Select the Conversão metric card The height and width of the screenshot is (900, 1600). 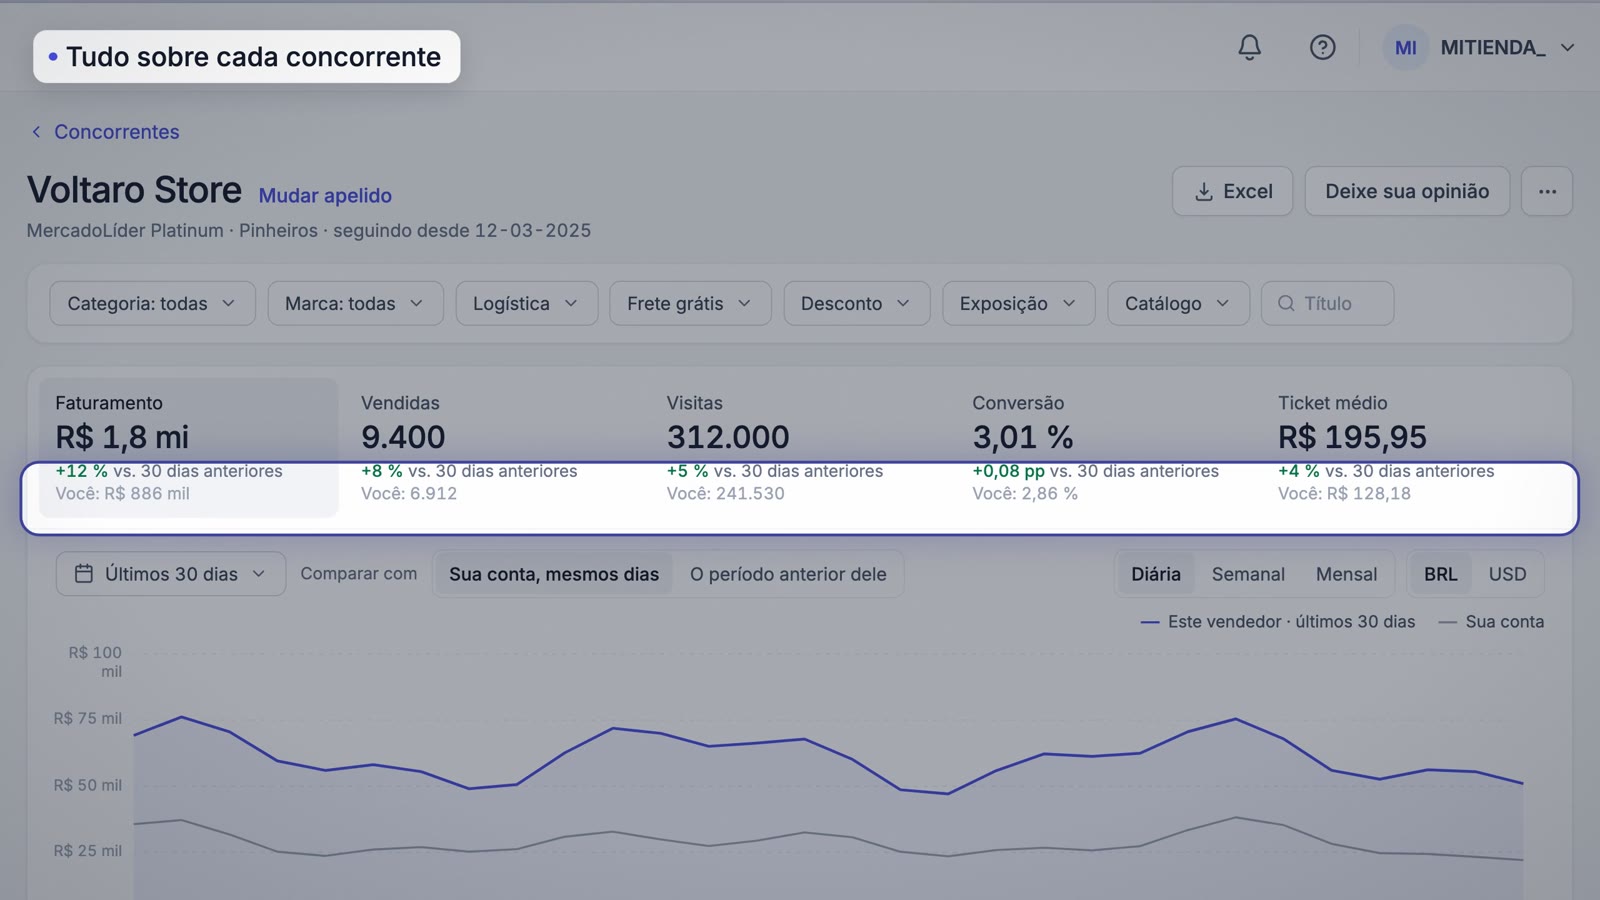1106,447
